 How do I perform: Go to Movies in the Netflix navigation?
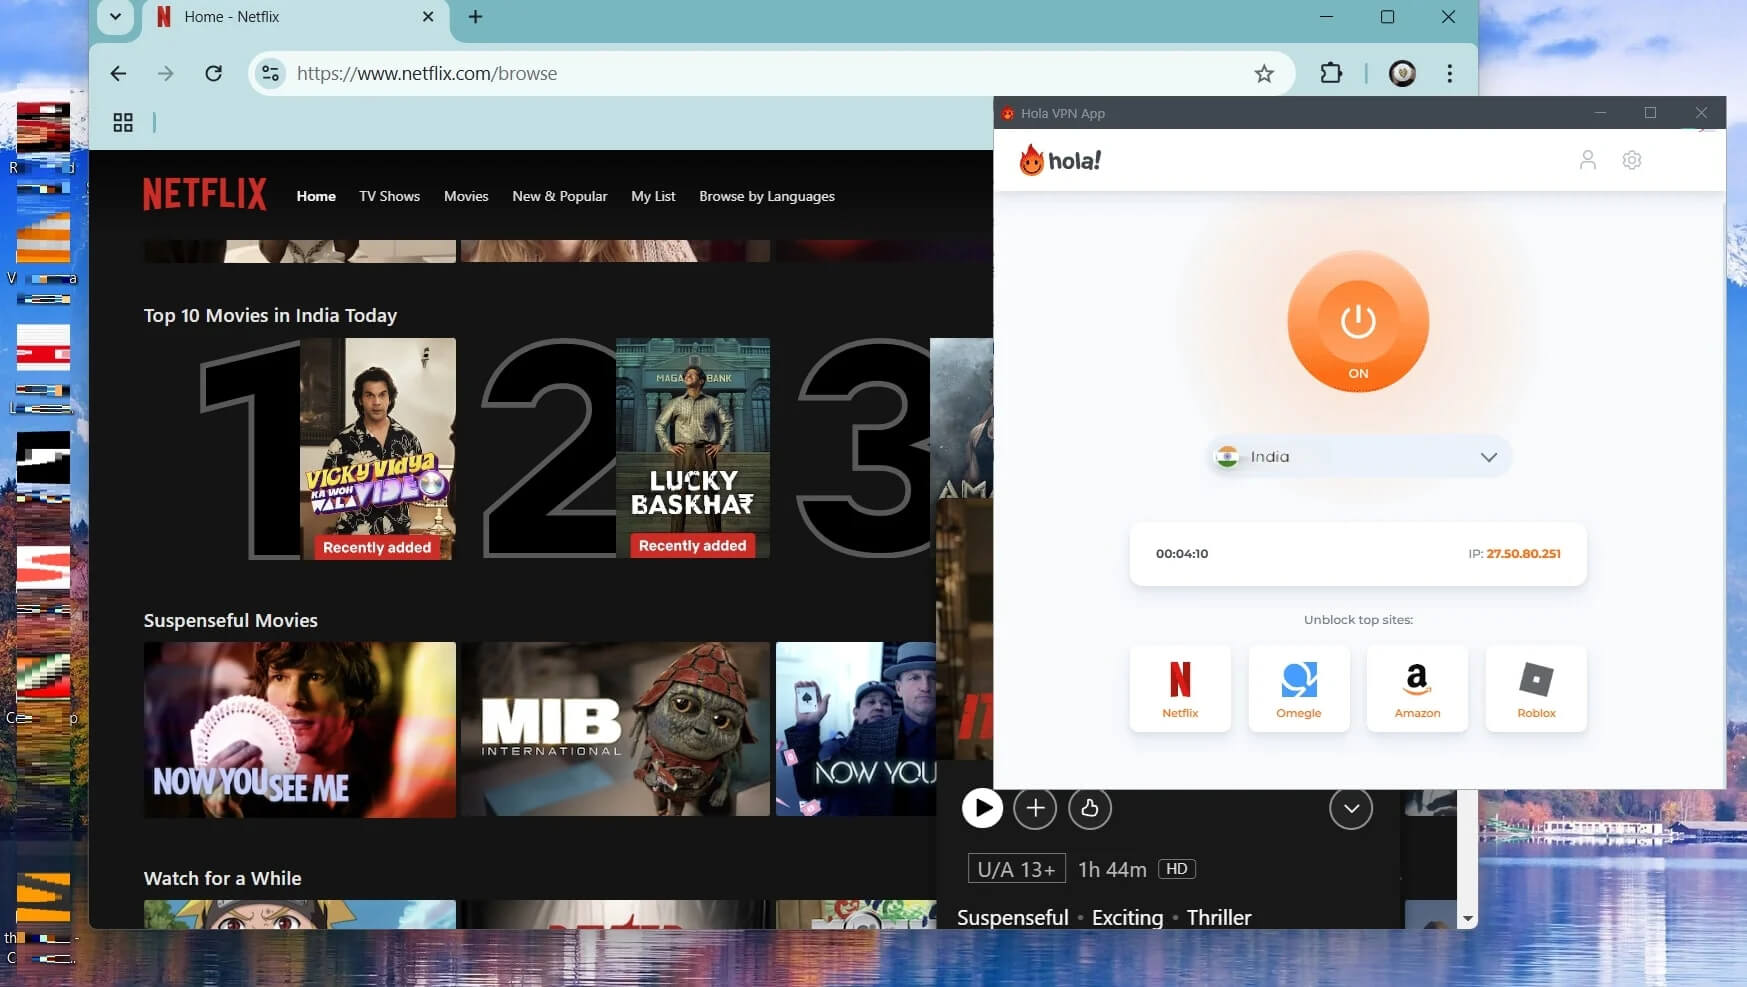point(466,196)
